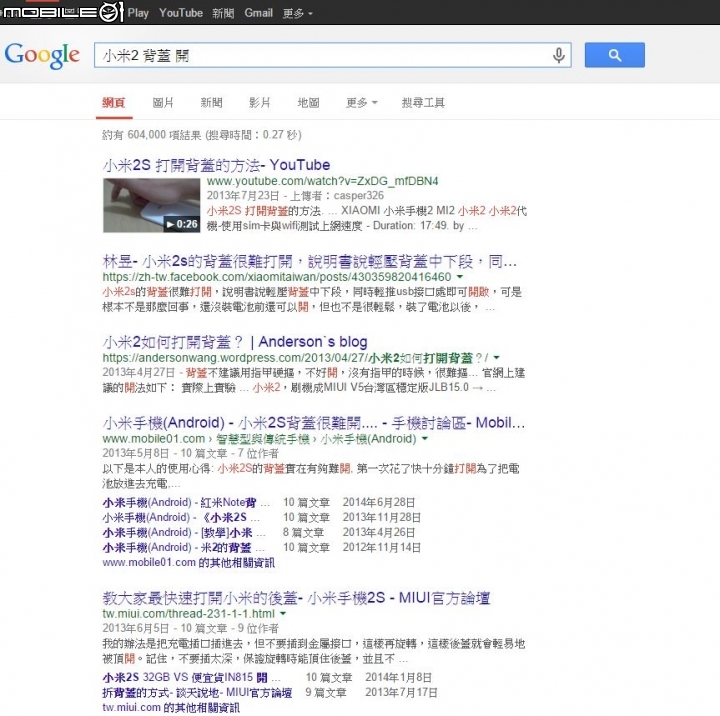Expand the 更多 dropdown in top black bar
The image size is (720, 716).
298,13
